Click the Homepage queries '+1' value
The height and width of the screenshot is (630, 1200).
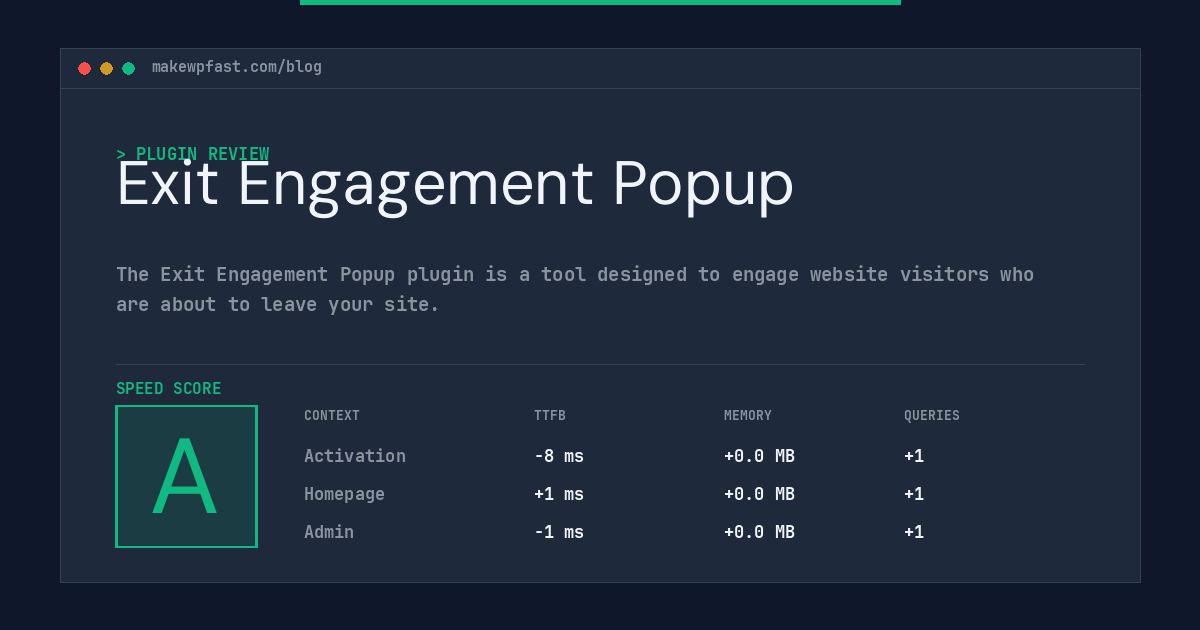click(x=914, y=494)
